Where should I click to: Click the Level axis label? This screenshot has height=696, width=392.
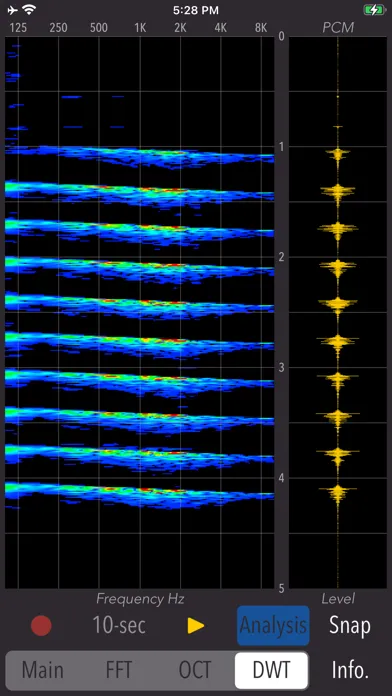click(x=338, y=599)
